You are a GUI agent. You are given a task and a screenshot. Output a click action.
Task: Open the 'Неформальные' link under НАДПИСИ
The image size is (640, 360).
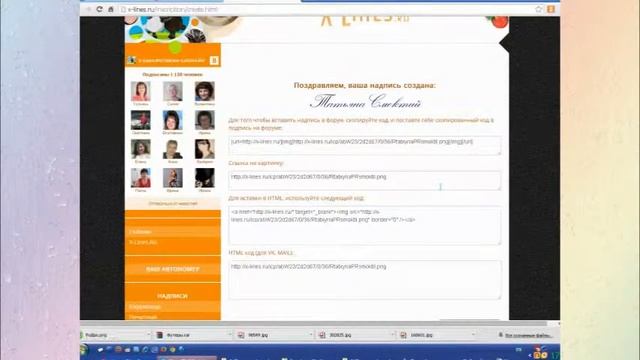[145, 307]
